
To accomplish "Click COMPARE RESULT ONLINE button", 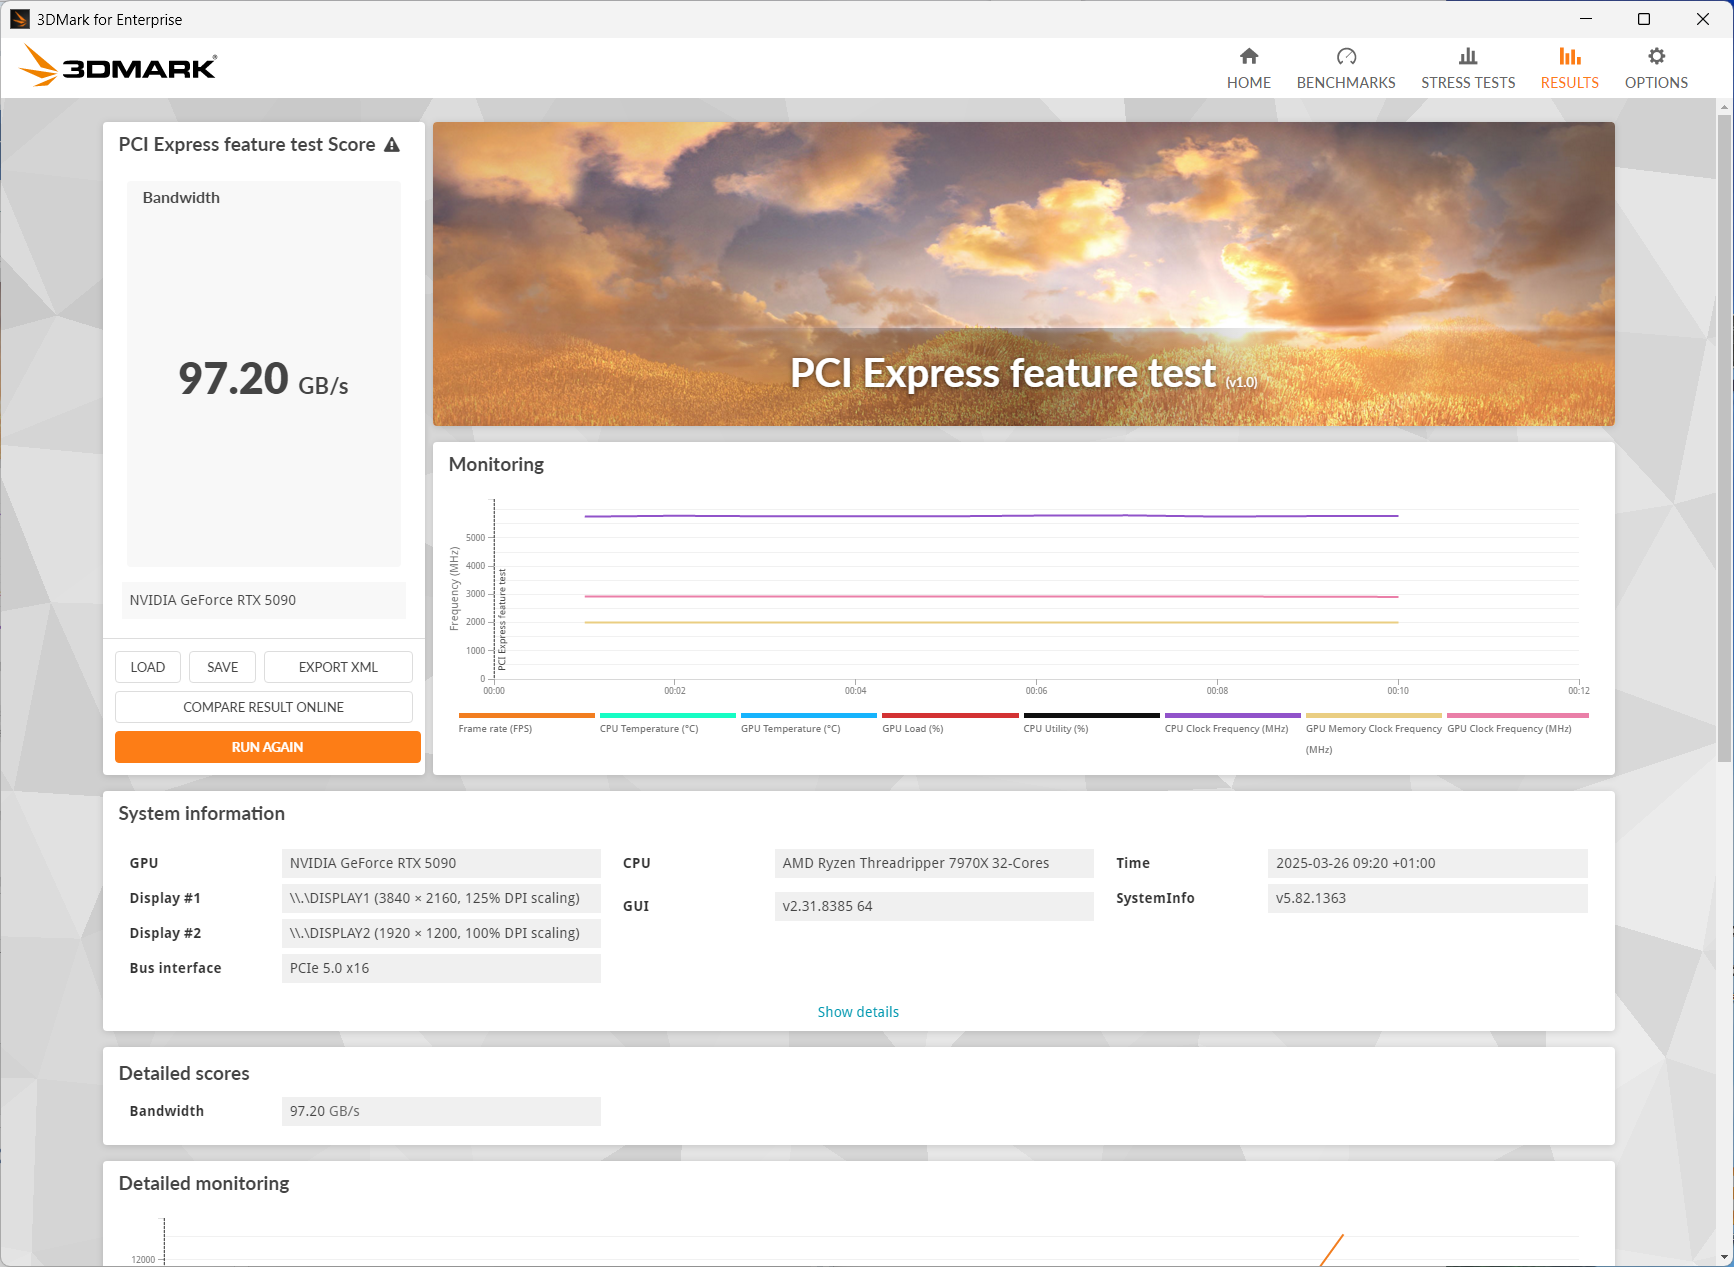I will coord(264,707).
